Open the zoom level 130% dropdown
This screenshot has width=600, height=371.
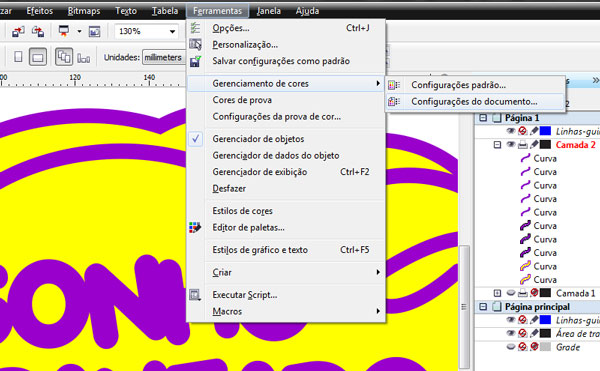point(172,31)
